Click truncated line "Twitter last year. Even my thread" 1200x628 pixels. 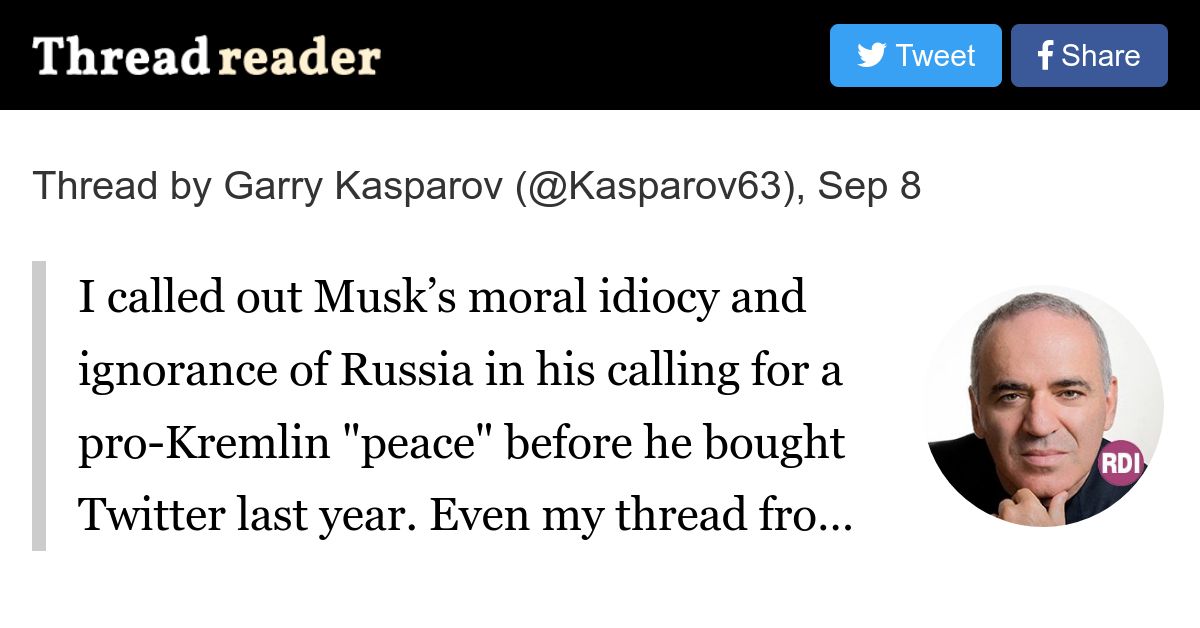coord(465,516)
